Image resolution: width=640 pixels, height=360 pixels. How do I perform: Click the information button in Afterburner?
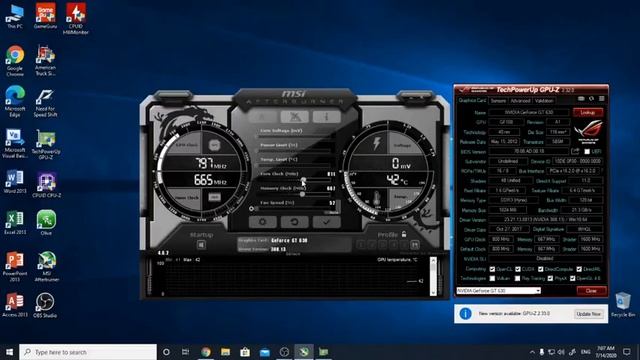pyautogui.click(x=327, y=117)
